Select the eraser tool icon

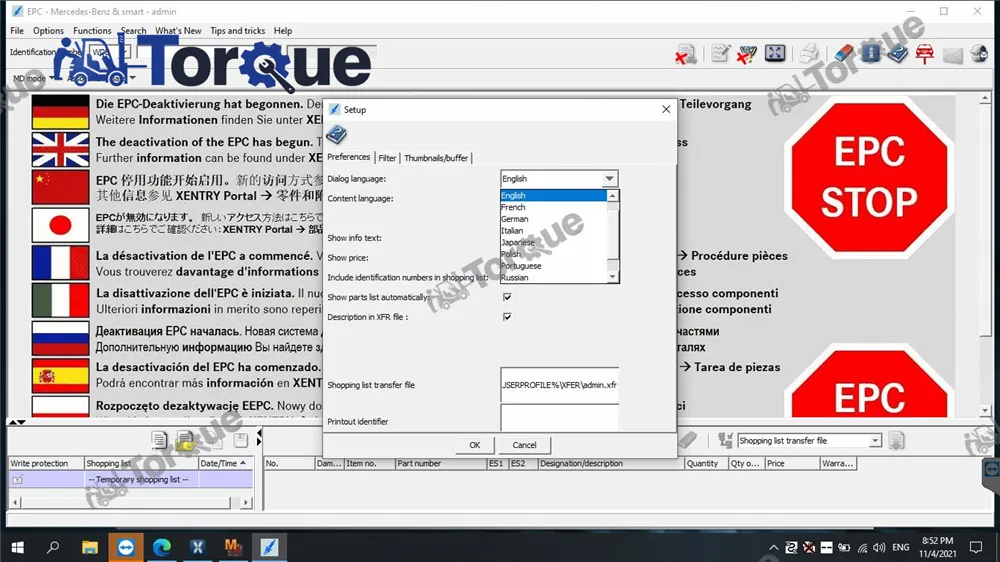843,54
